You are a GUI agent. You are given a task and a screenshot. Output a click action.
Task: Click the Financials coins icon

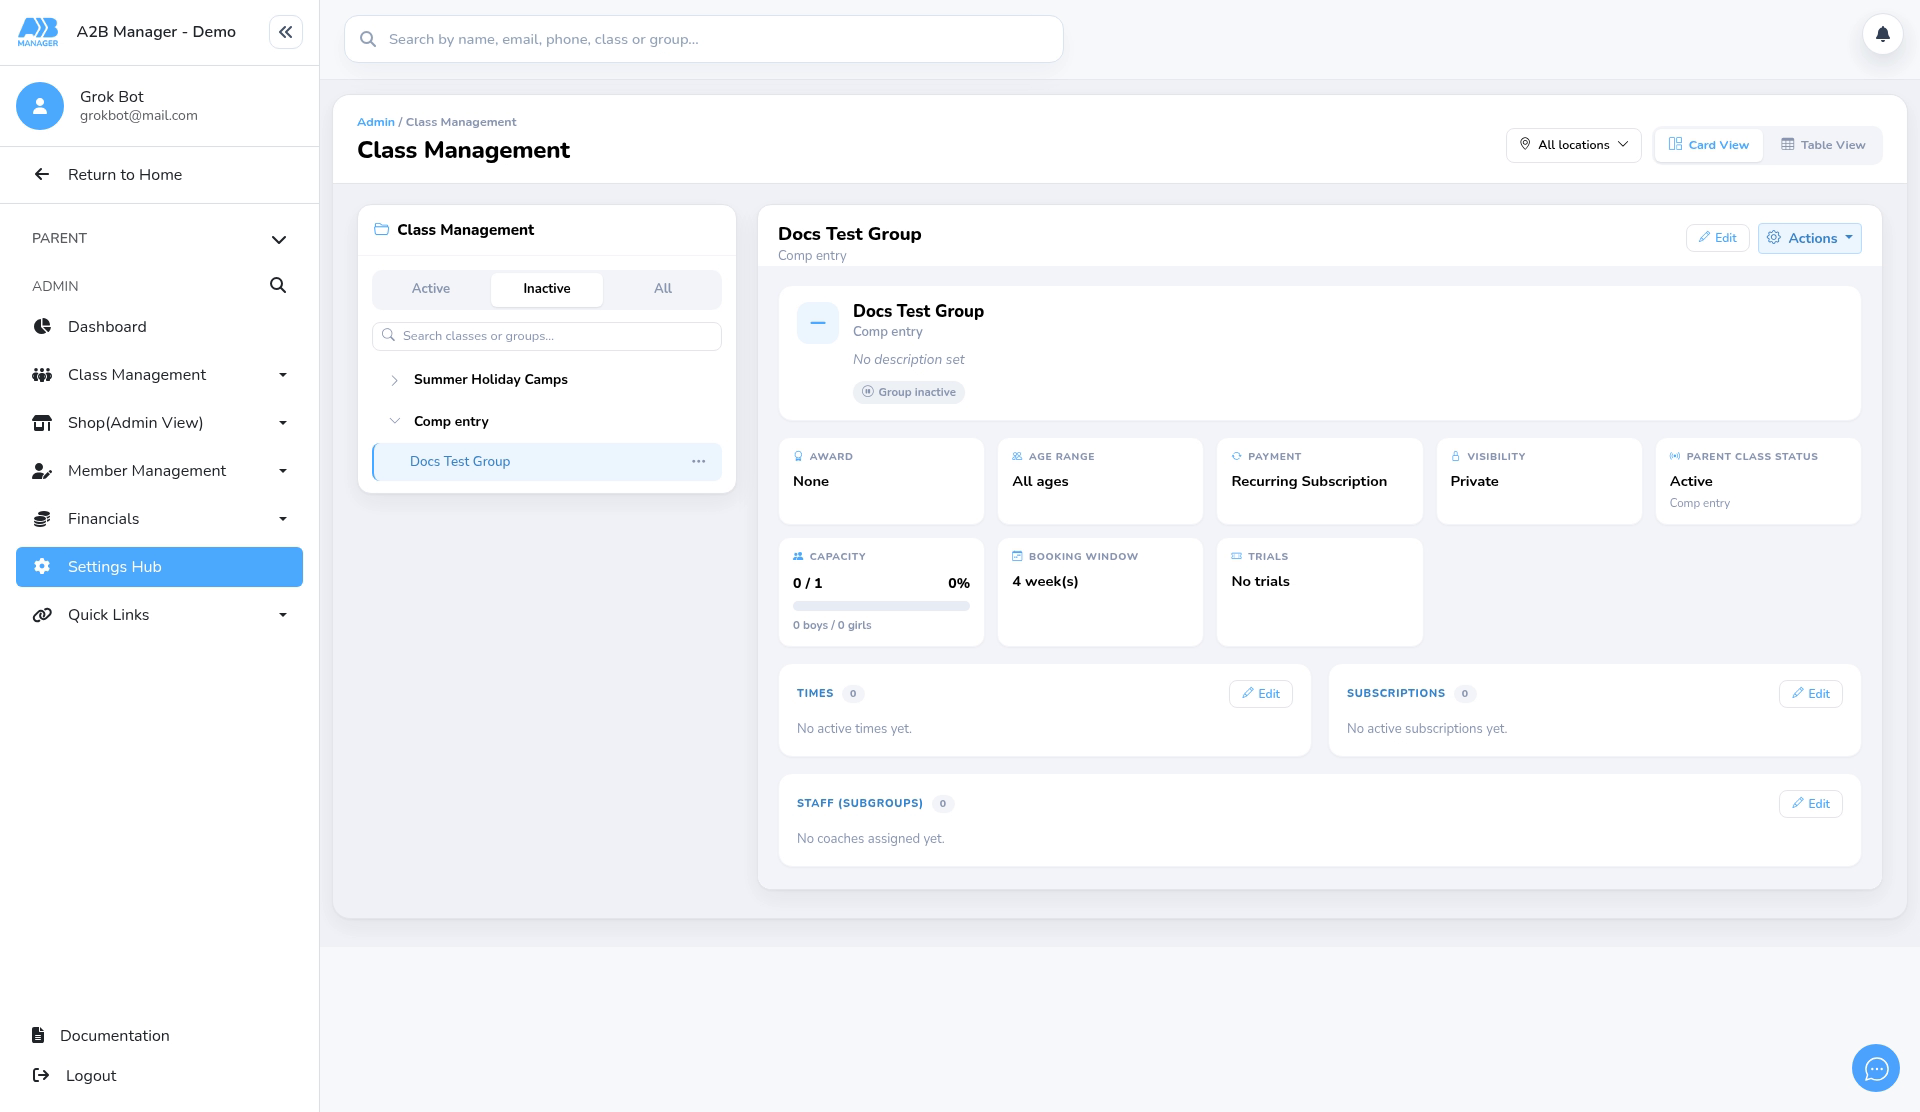[x=42, y=519]
